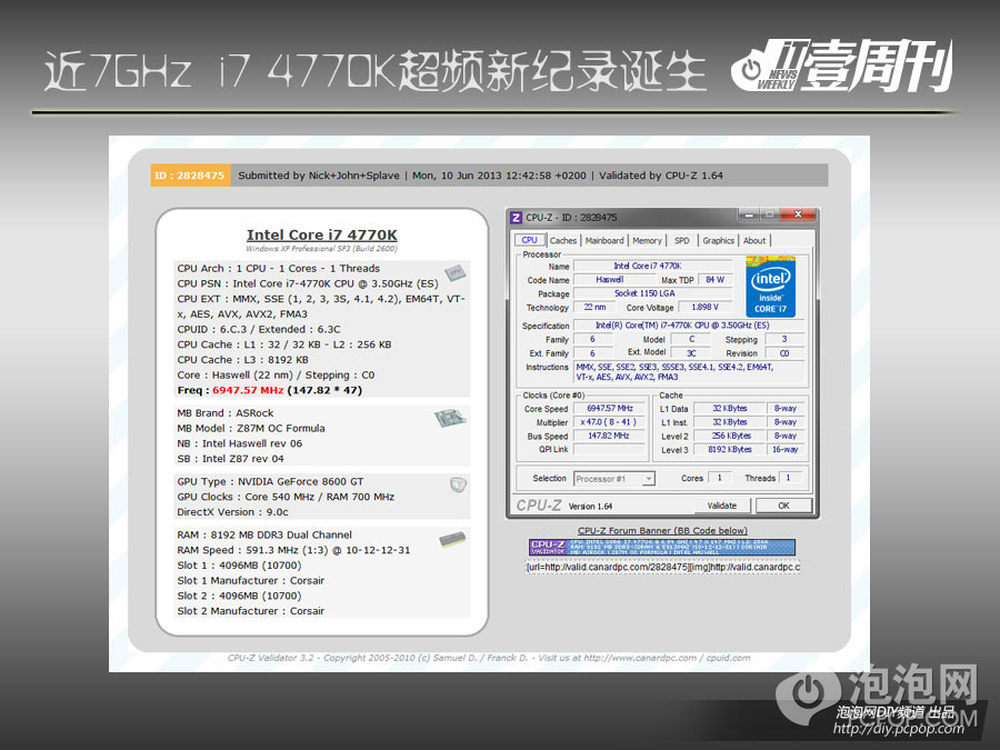Open the Intel Core i7 4770K heading link
Screen dimensions: 1000x750
(x=322, y=235)
